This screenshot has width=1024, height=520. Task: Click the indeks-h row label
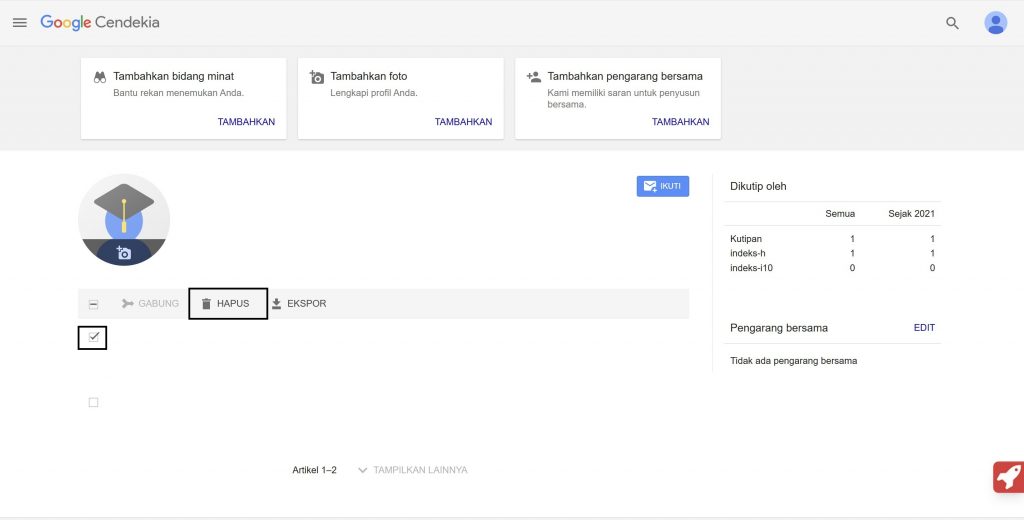pos(748,253)
